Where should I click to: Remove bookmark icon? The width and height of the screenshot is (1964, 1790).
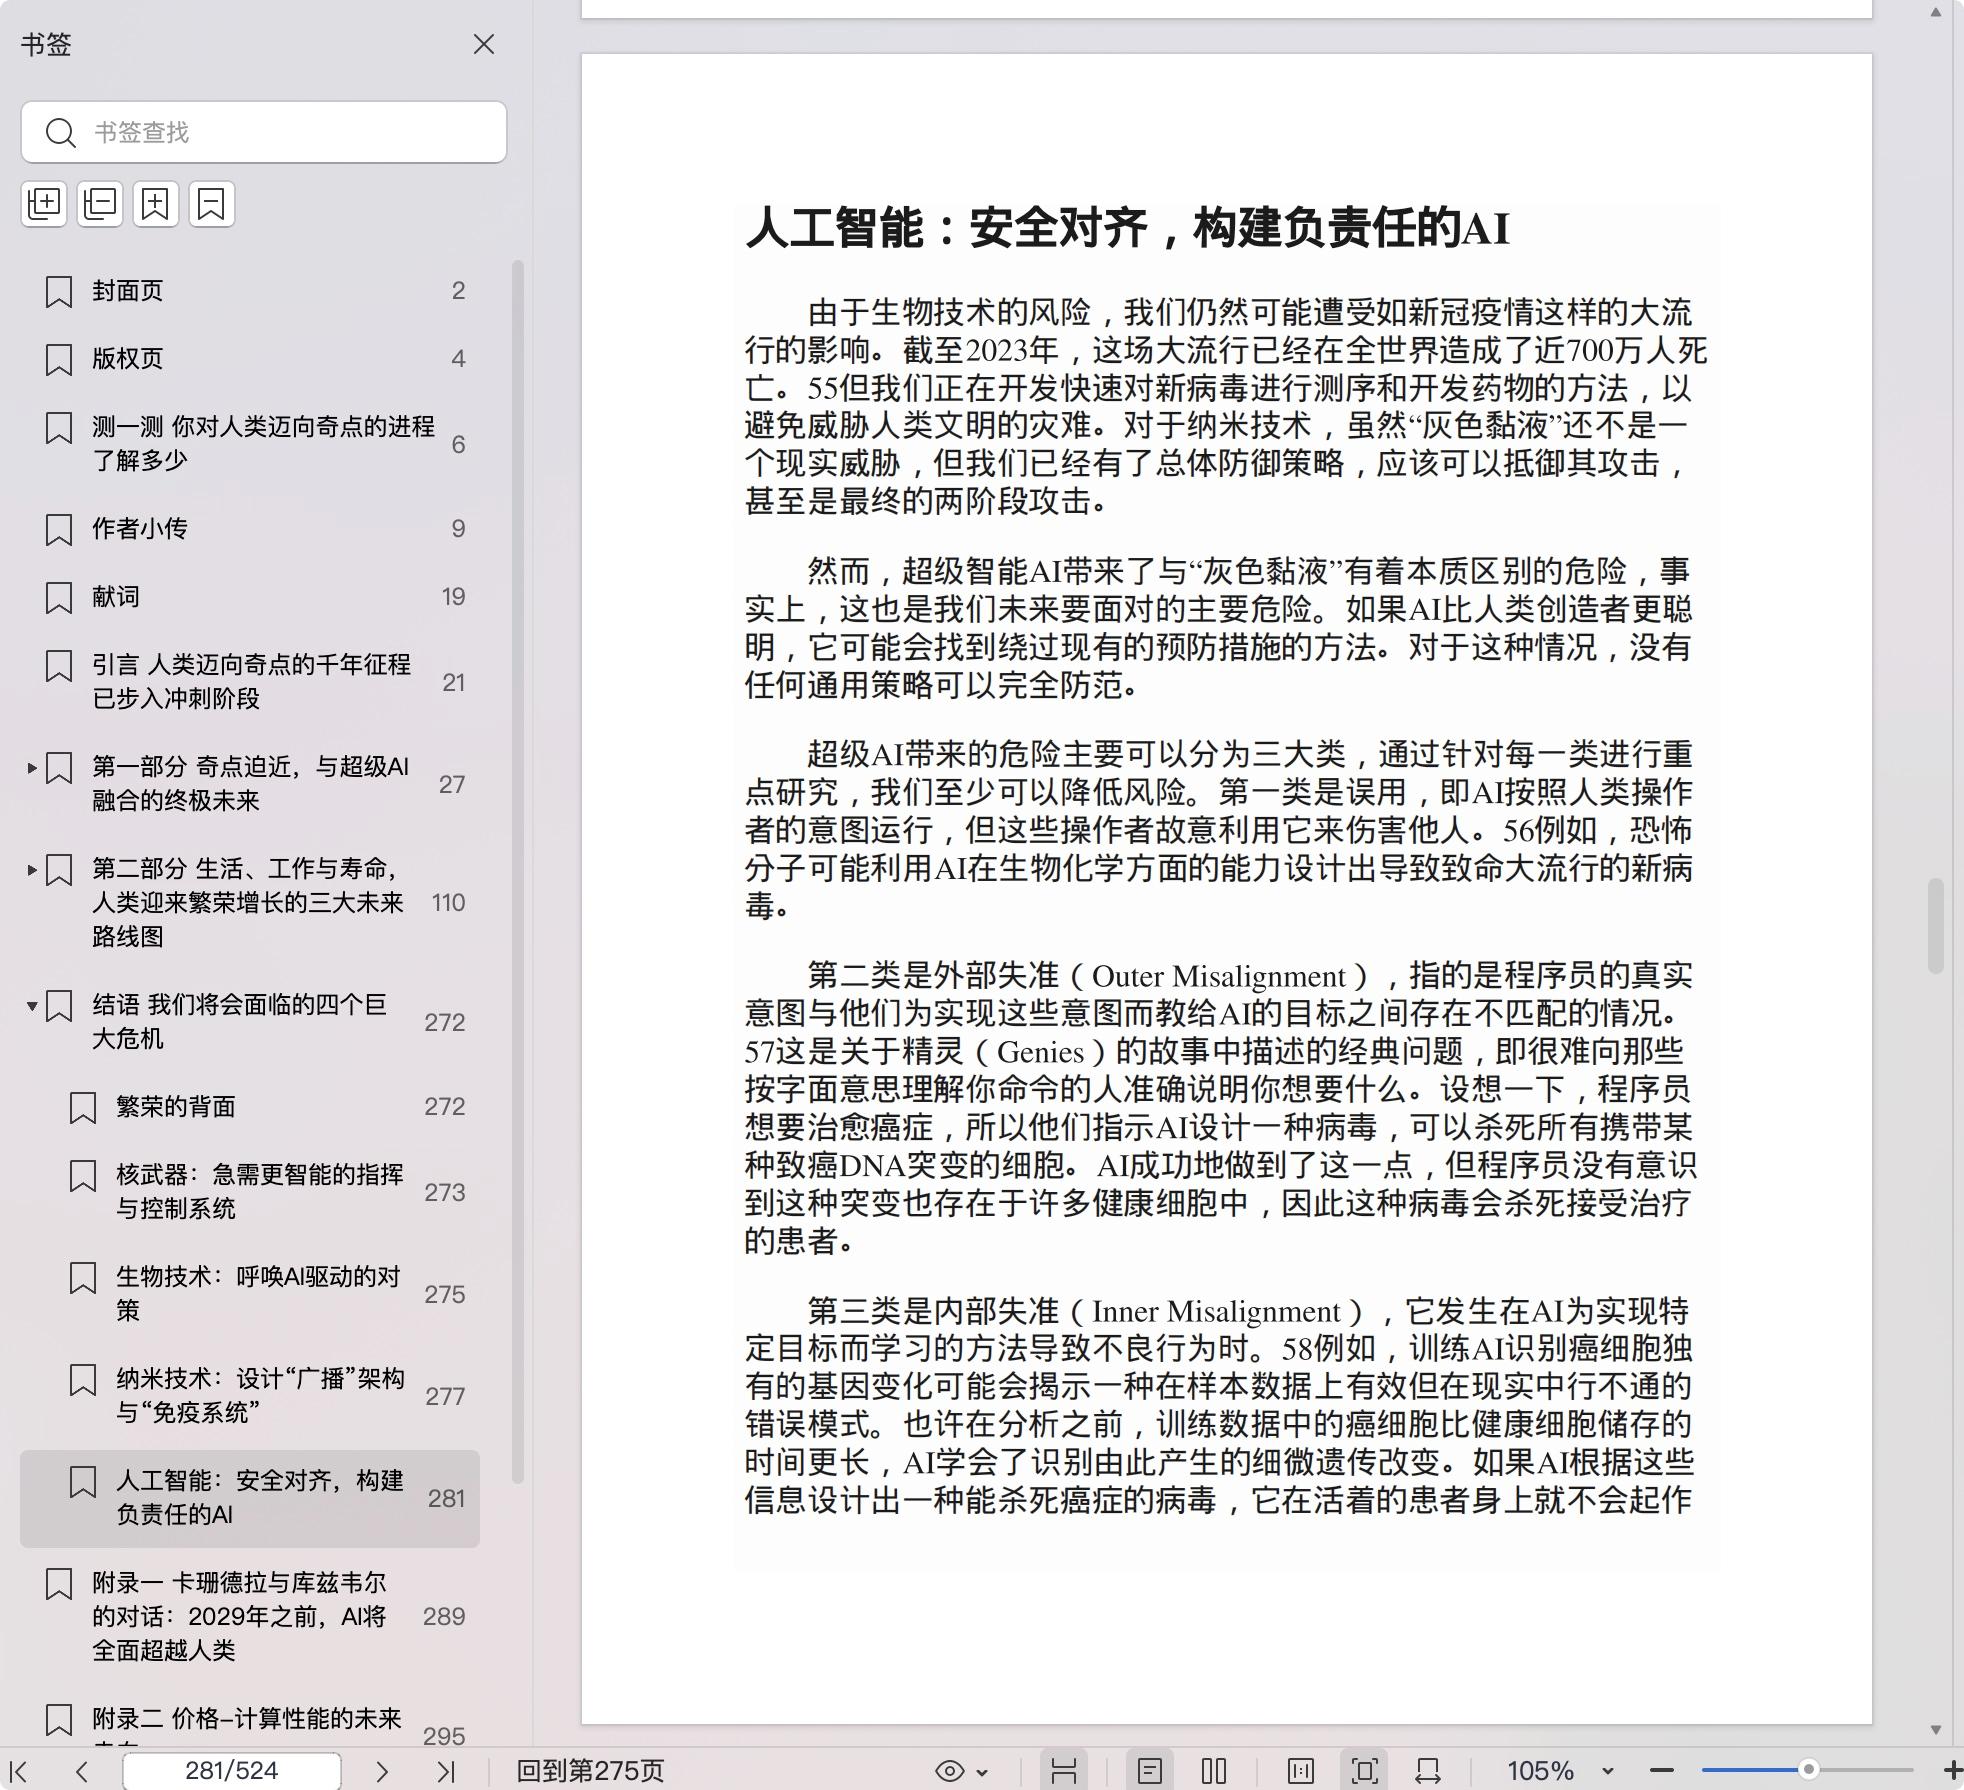tap(212, 204)
